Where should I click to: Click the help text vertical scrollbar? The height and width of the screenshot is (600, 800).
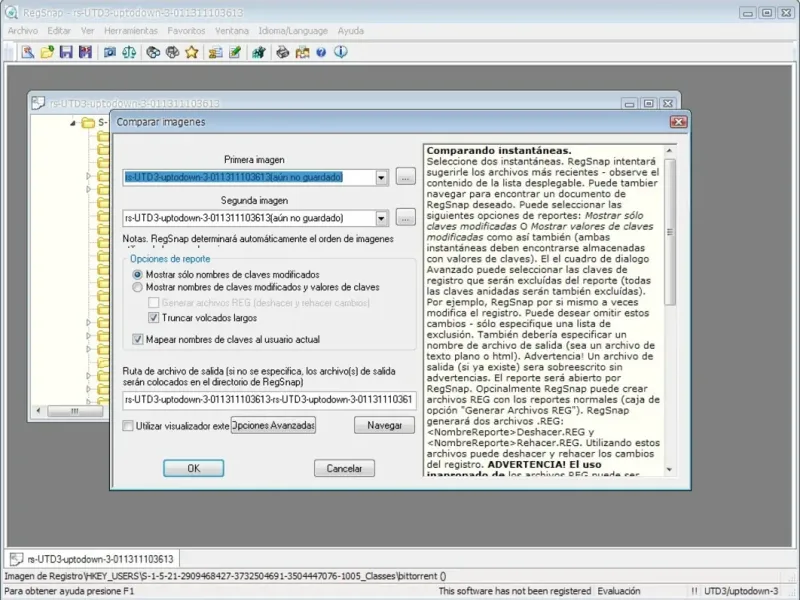(x=671, y=300)
